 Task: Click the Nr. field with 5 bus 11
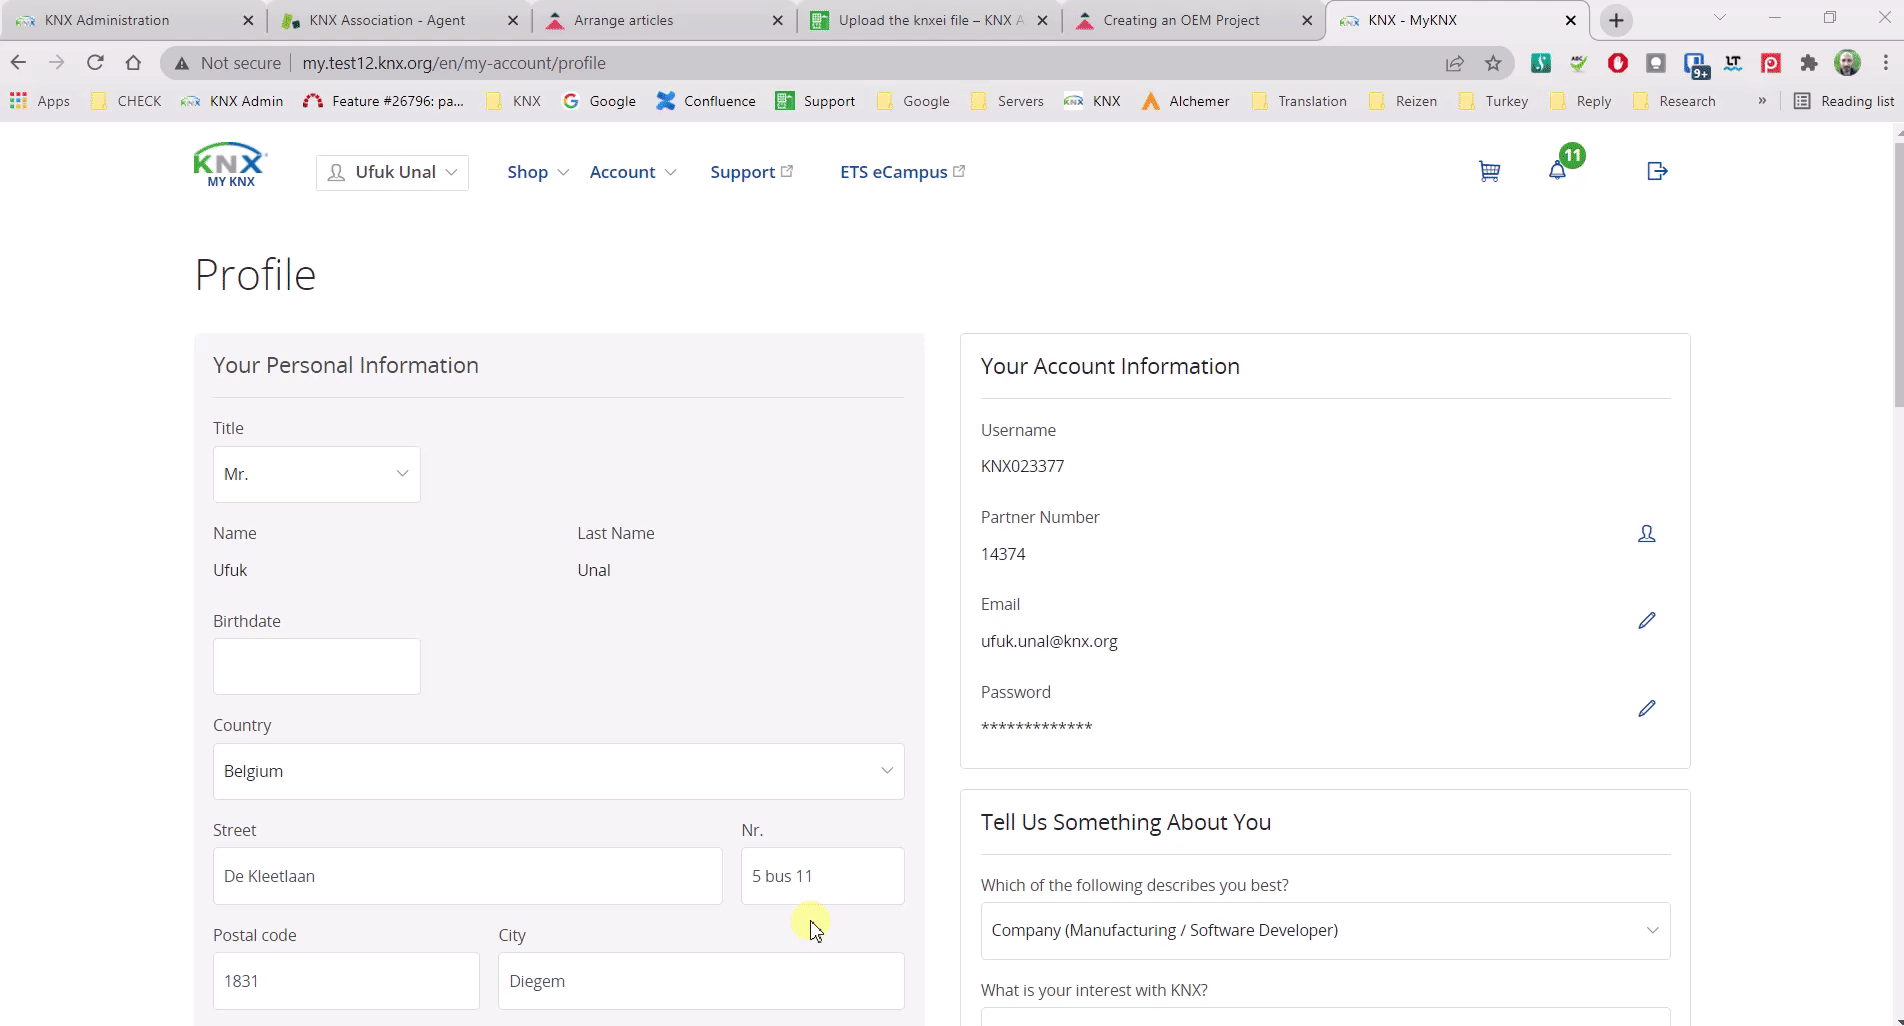tap(823, 876)
